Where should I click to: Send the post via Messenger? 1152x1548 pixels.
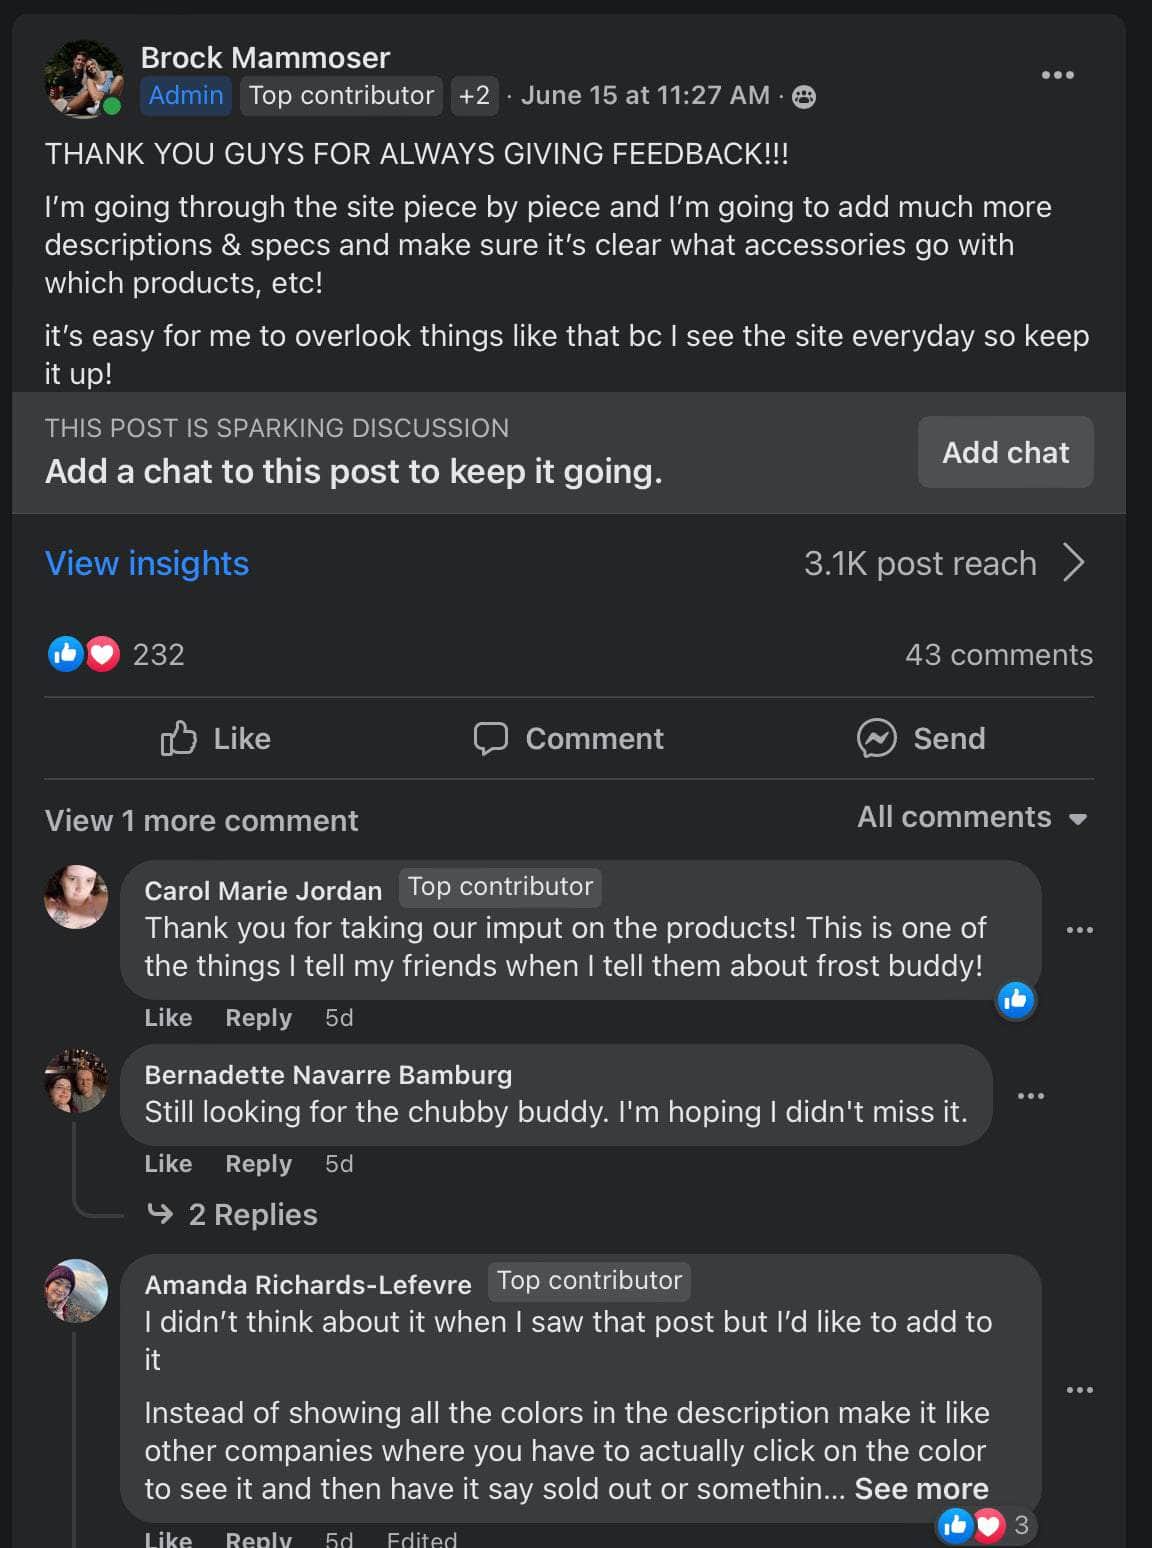pyautogui.click(x=921, y=739)
